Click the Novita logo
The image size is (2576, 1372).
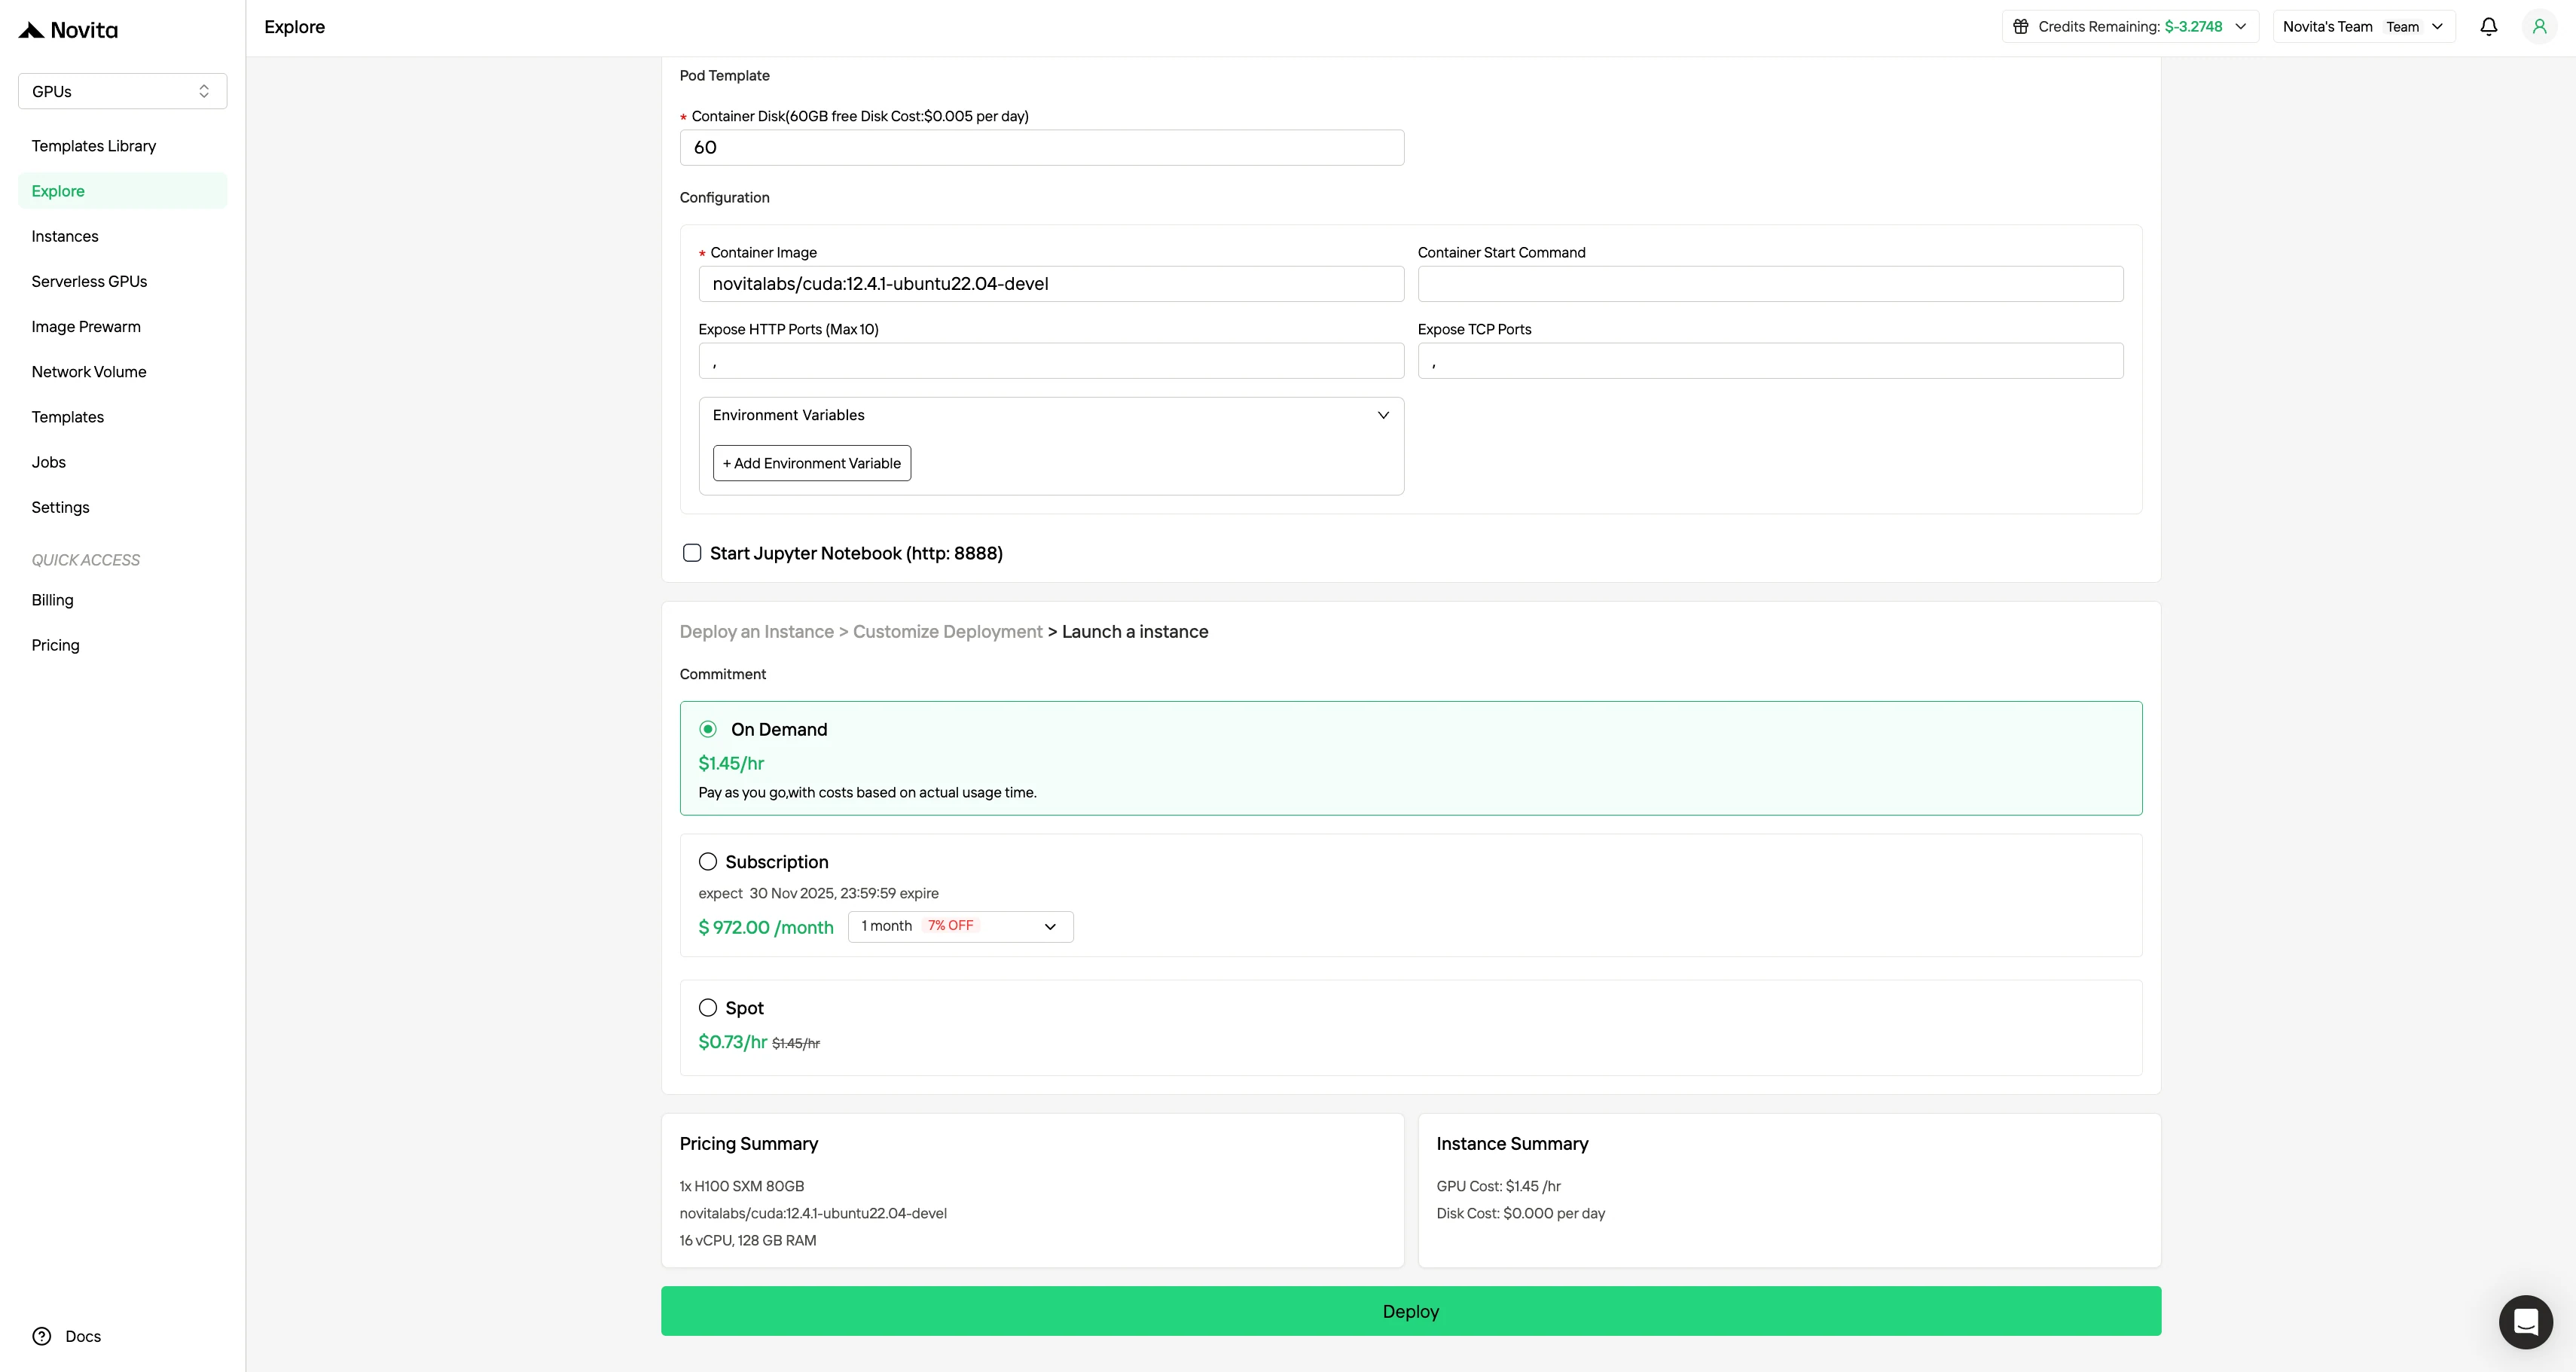(68, 30)
